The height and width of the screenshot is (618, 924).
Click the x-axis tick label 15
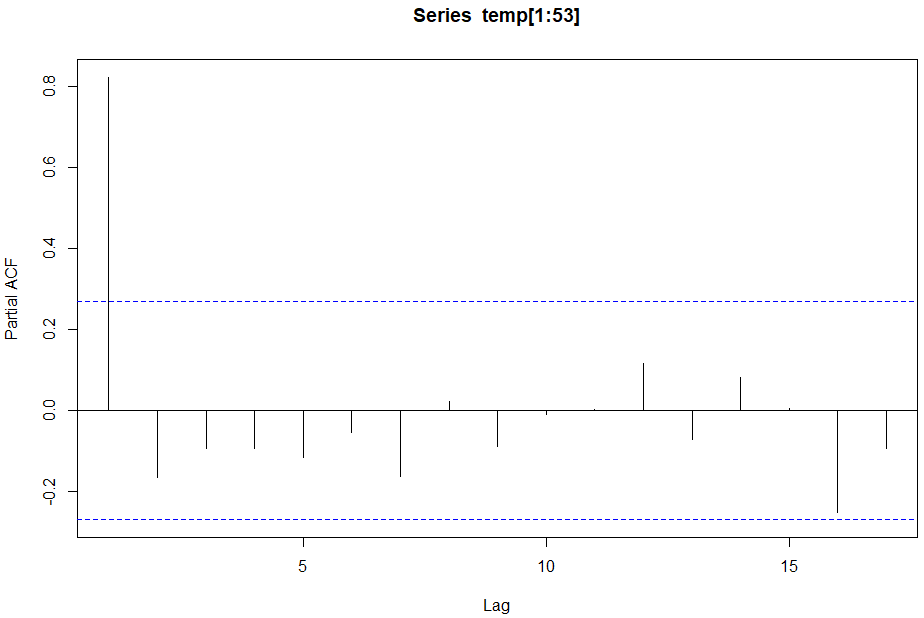click(x=789, y=567)
